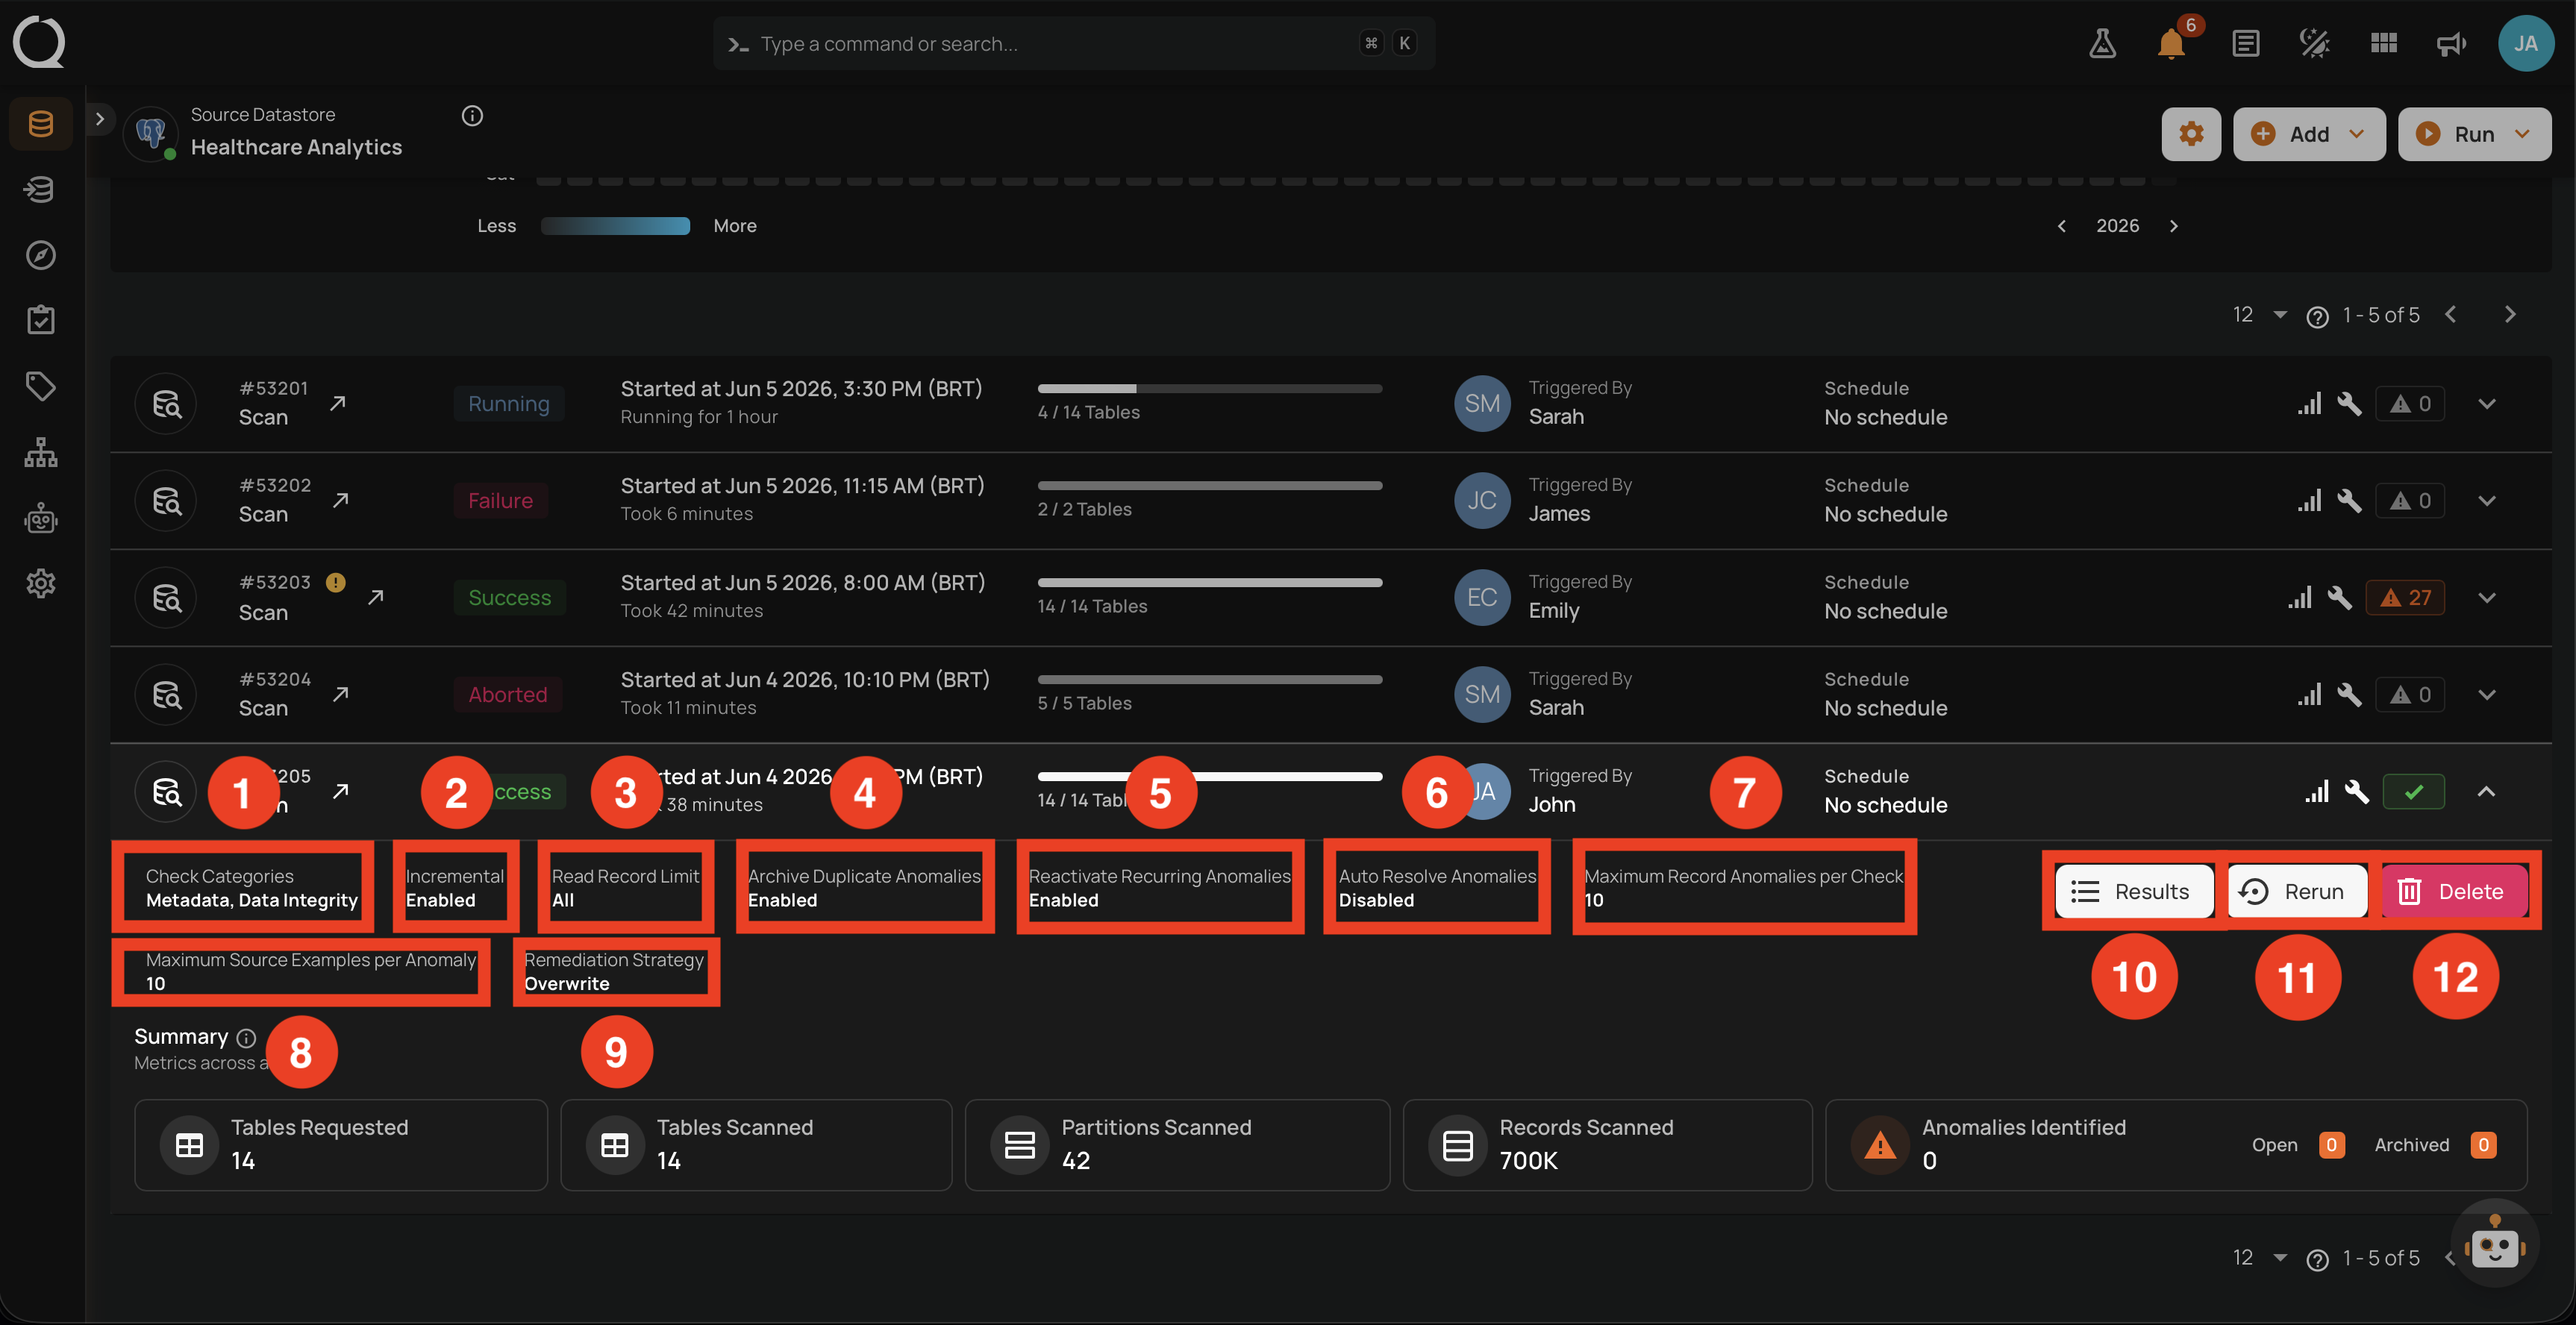Viewport: 2576px width, 1325px height.
Task: Click the Failure status label
Action: click(501, 501)
